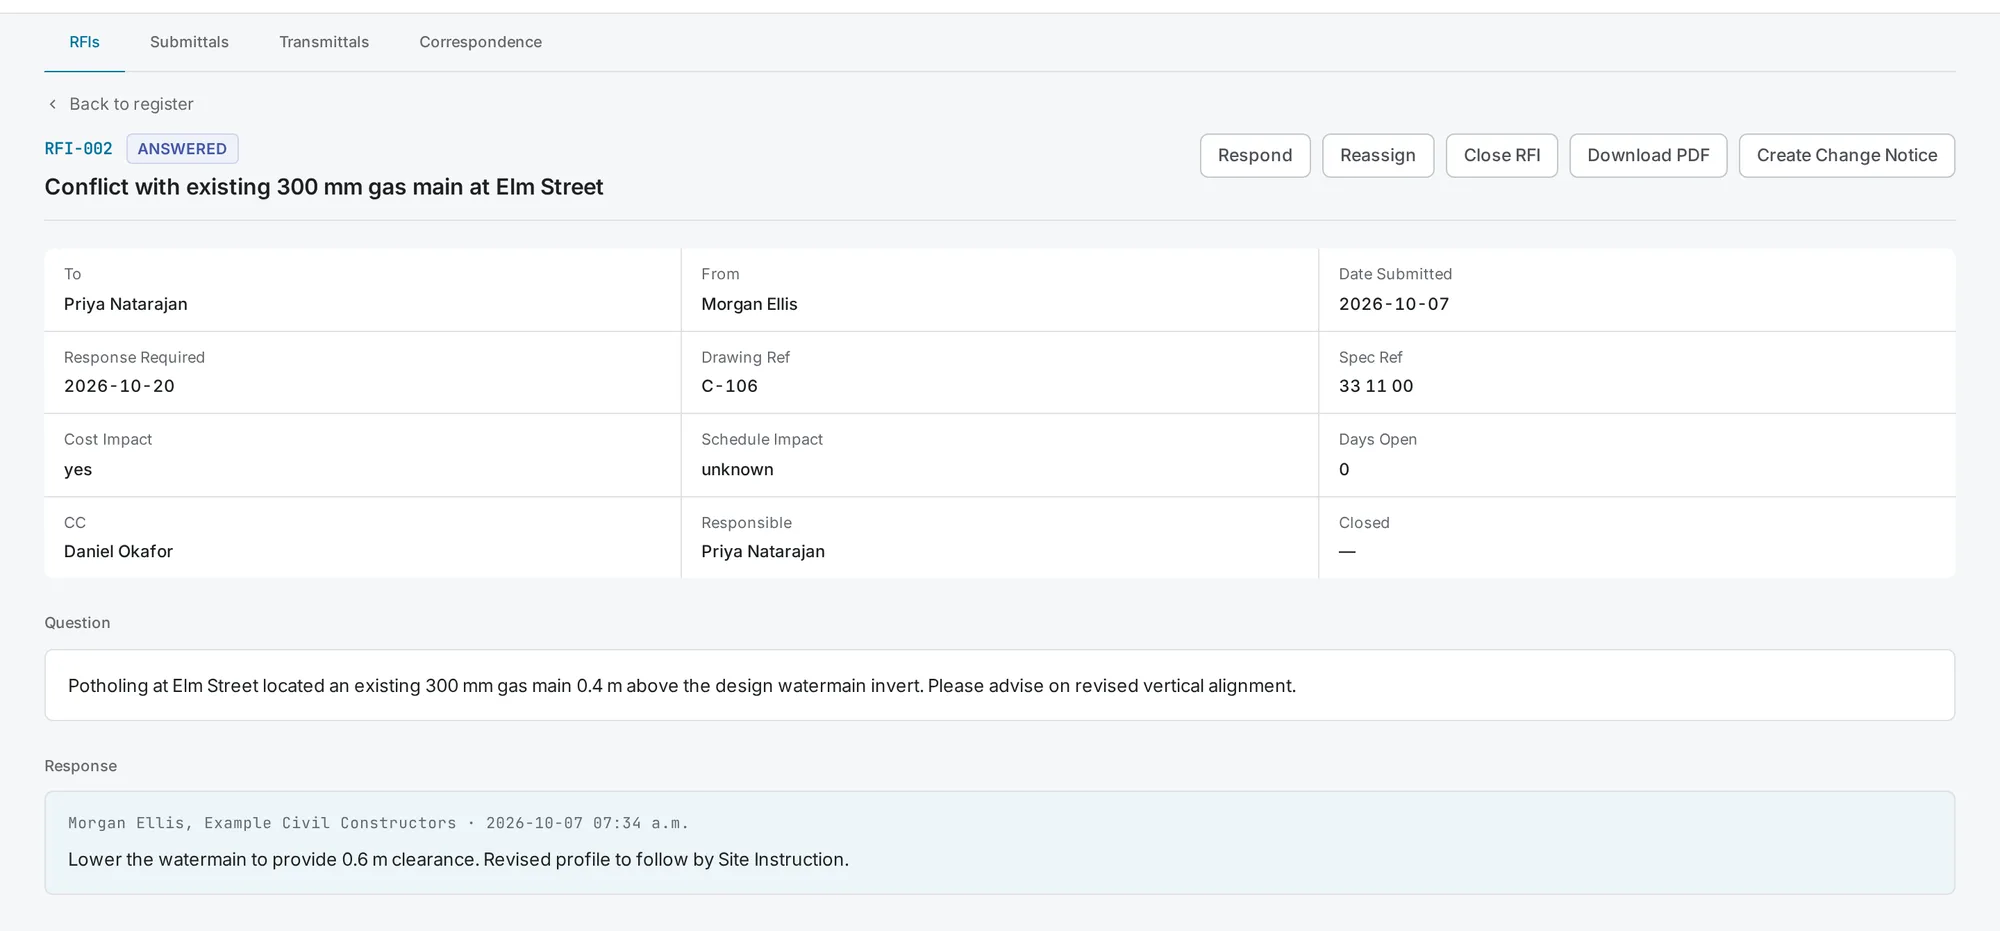Click the Close RFI button
Image resolution: width=2000 pixels, height=931 pixels.
tap(1502, 155)
